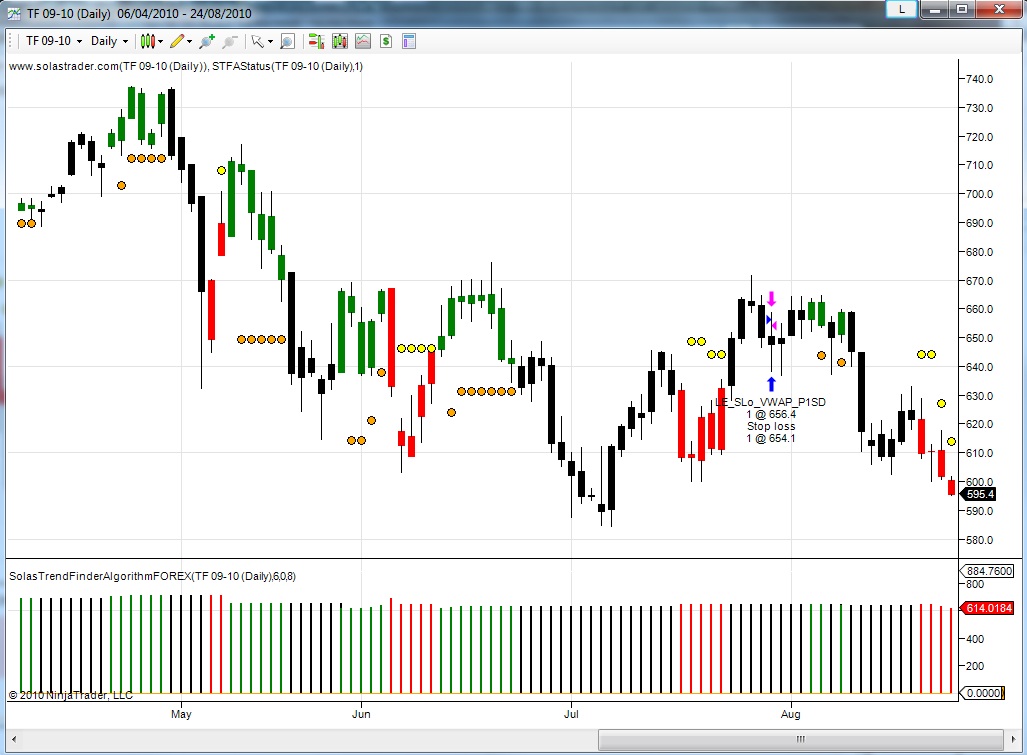Select the pencil drawing tools icon
This screenshot has height=755, width=1027.
177,41
